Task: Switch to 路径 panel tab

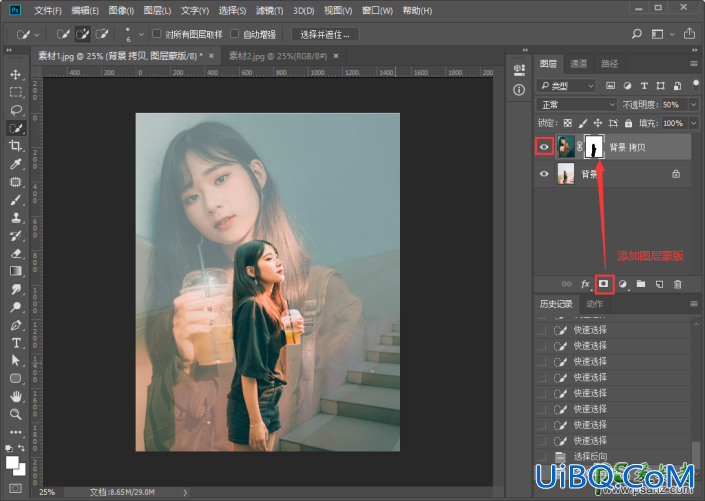Action: pos(609,63)
